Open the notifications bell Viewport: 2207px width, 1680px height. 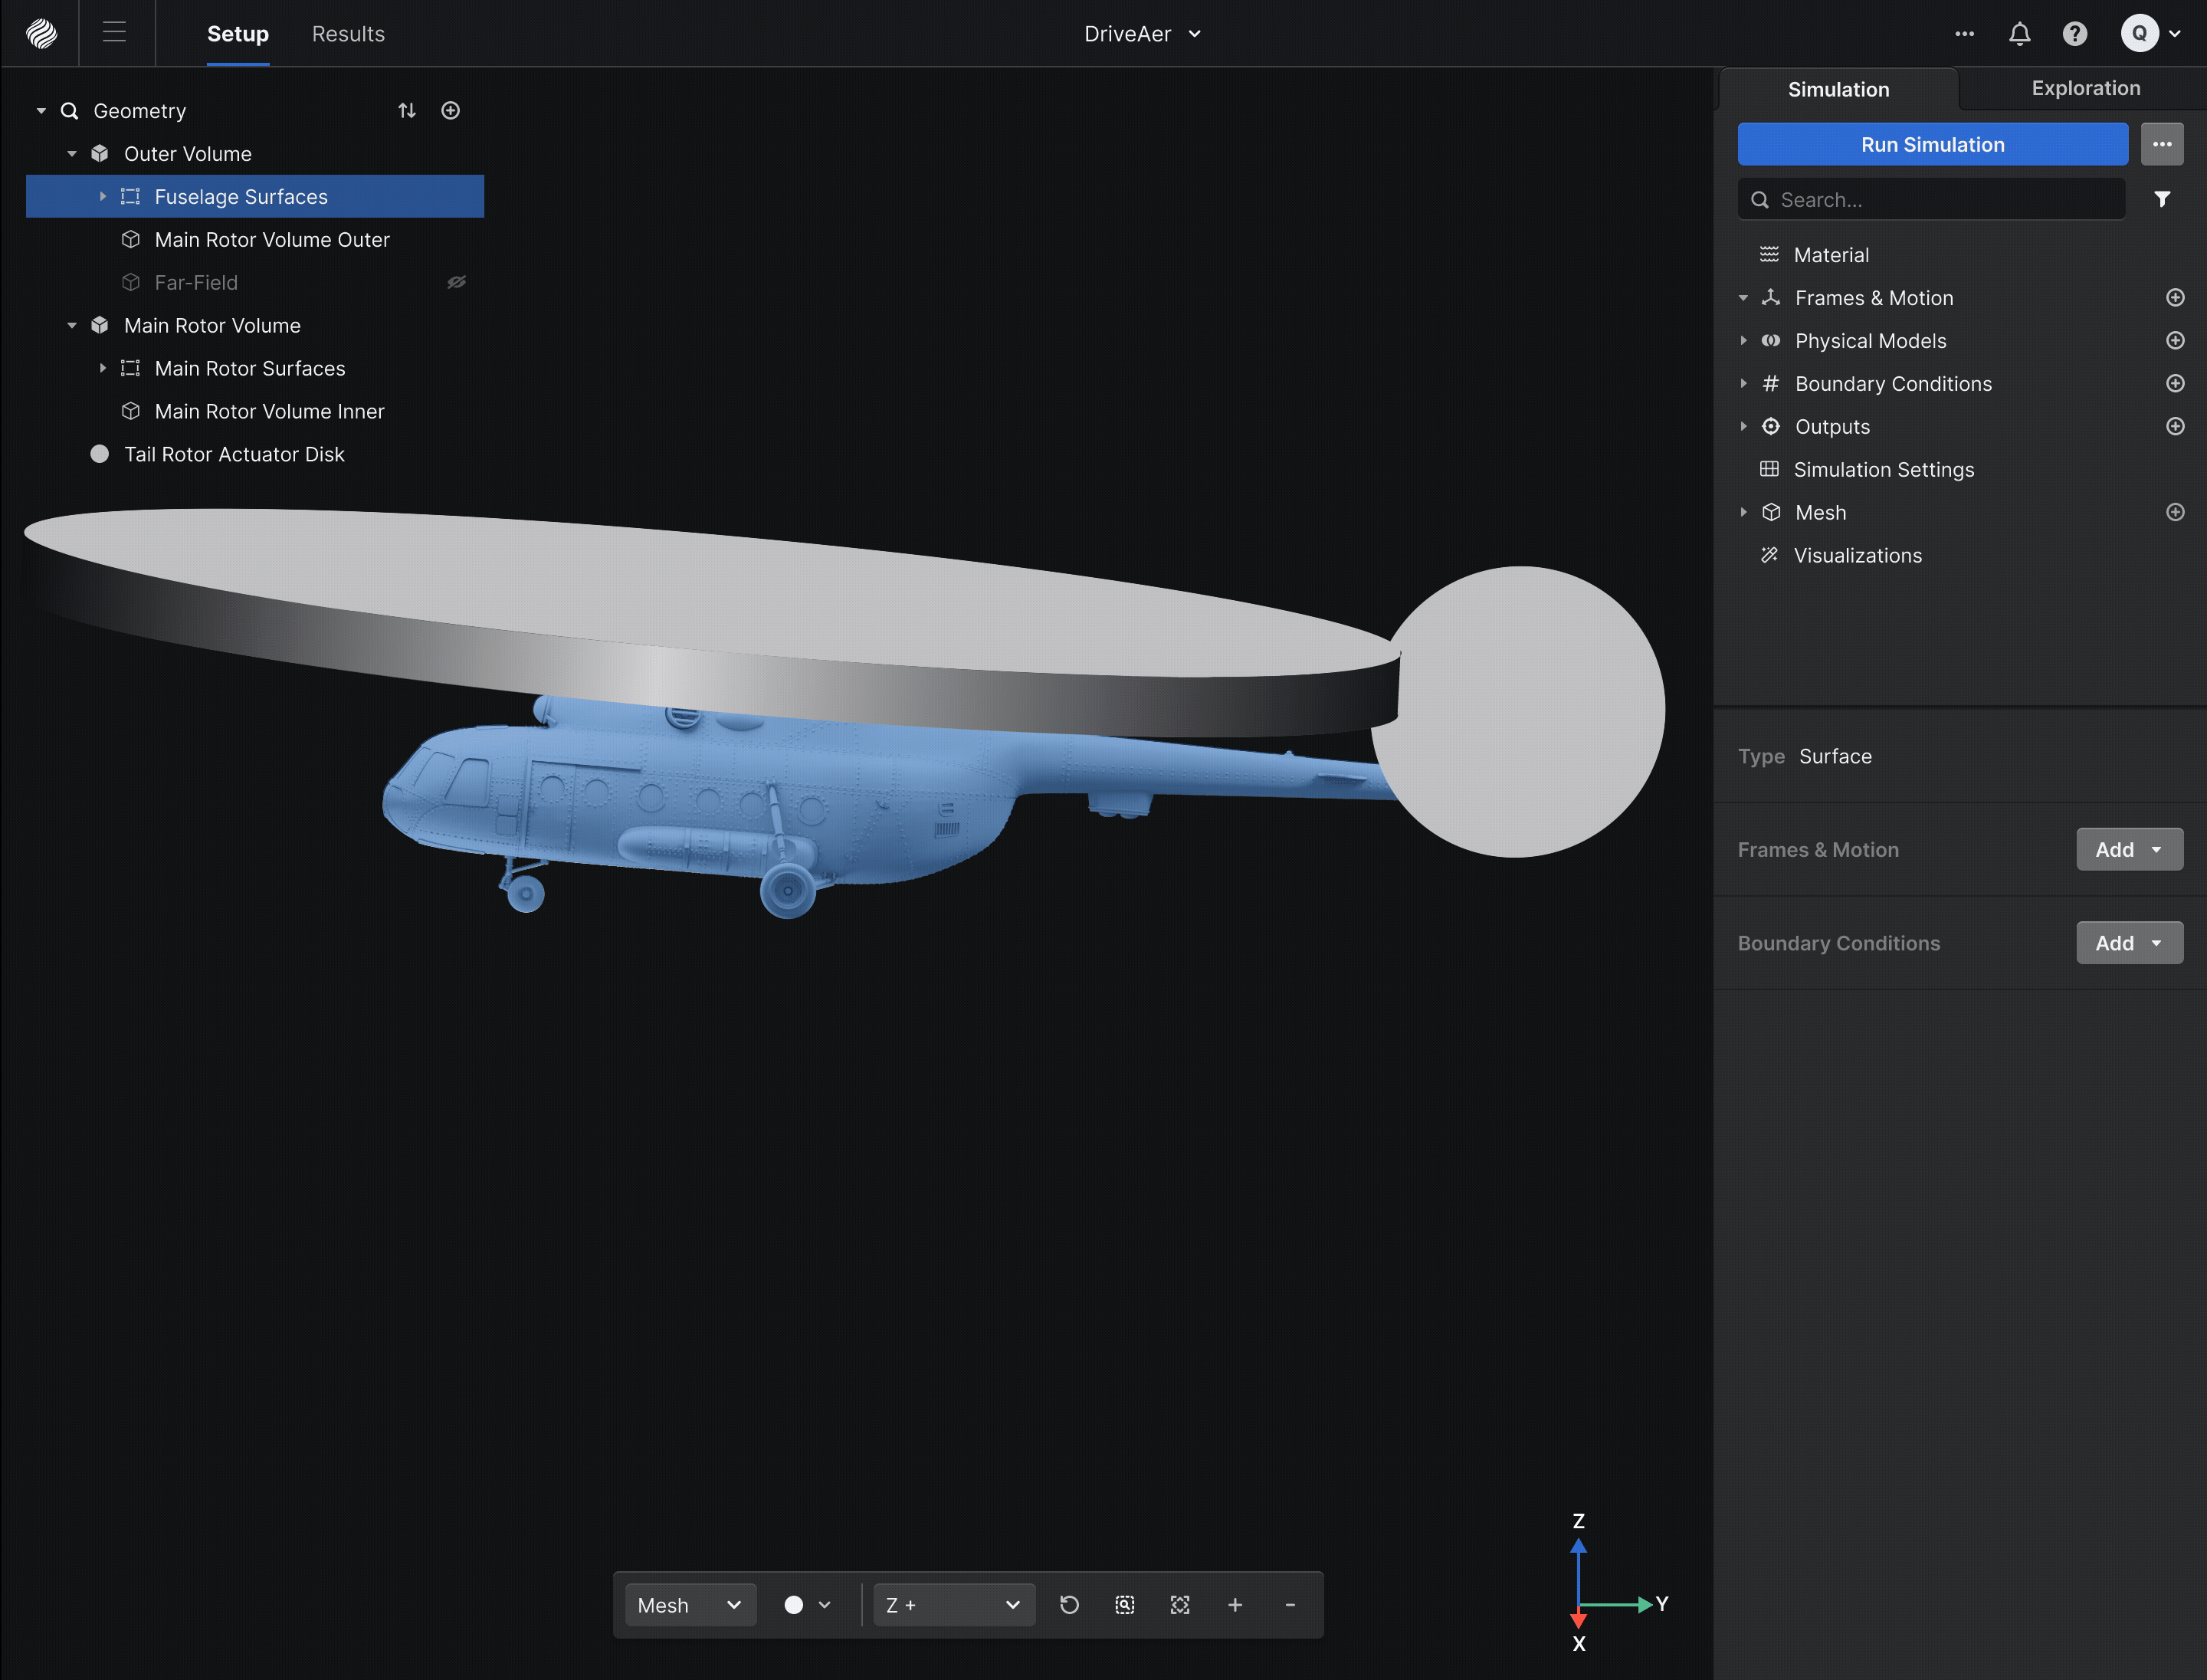tap(2019, 34)
